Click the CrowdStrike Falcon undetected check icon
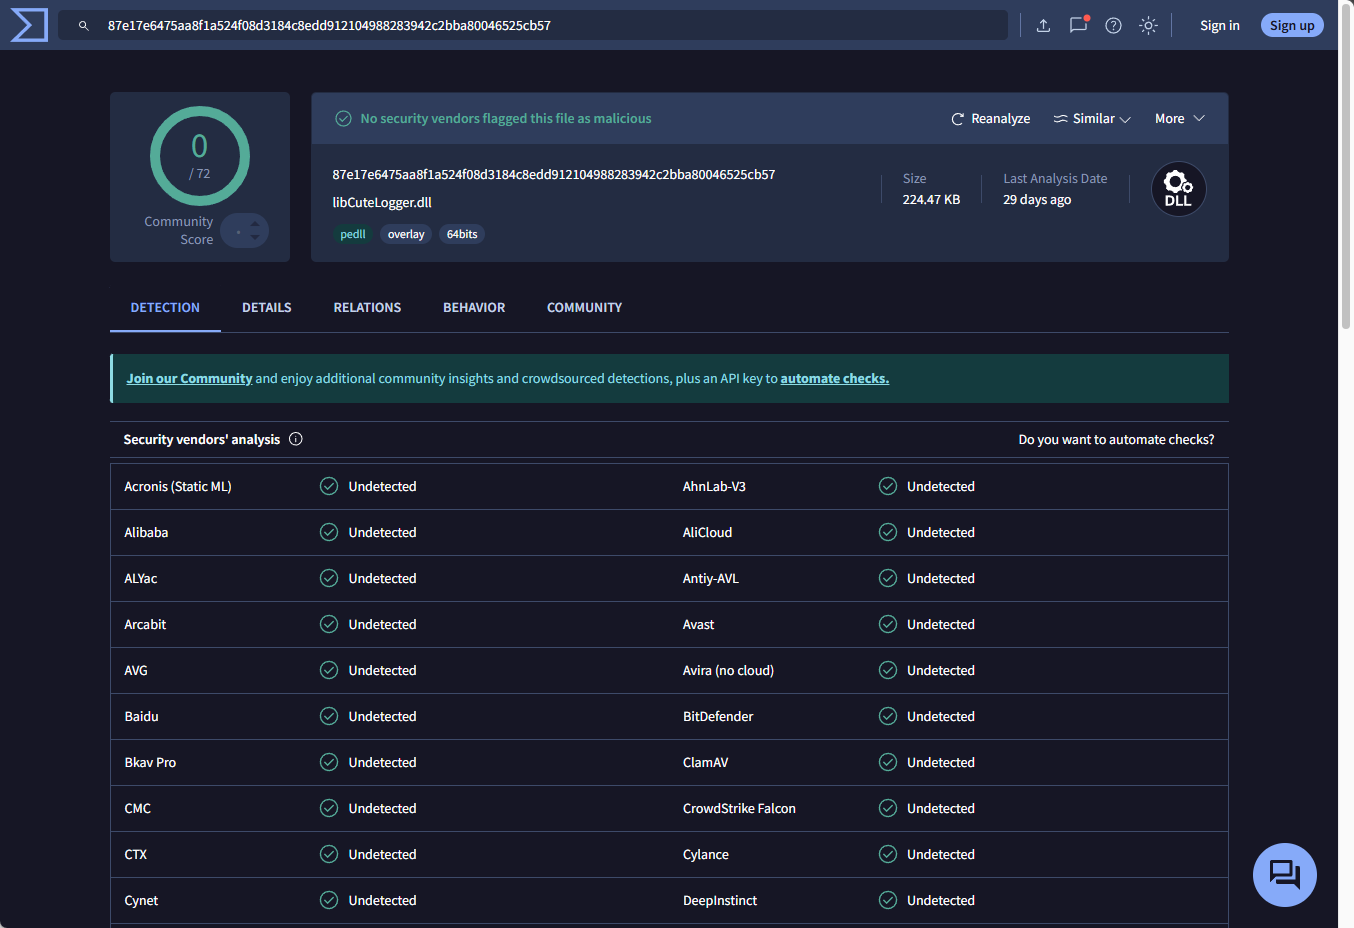This screenshot has height=928, width=1354. pyautogui.click(x=888, y=808)
